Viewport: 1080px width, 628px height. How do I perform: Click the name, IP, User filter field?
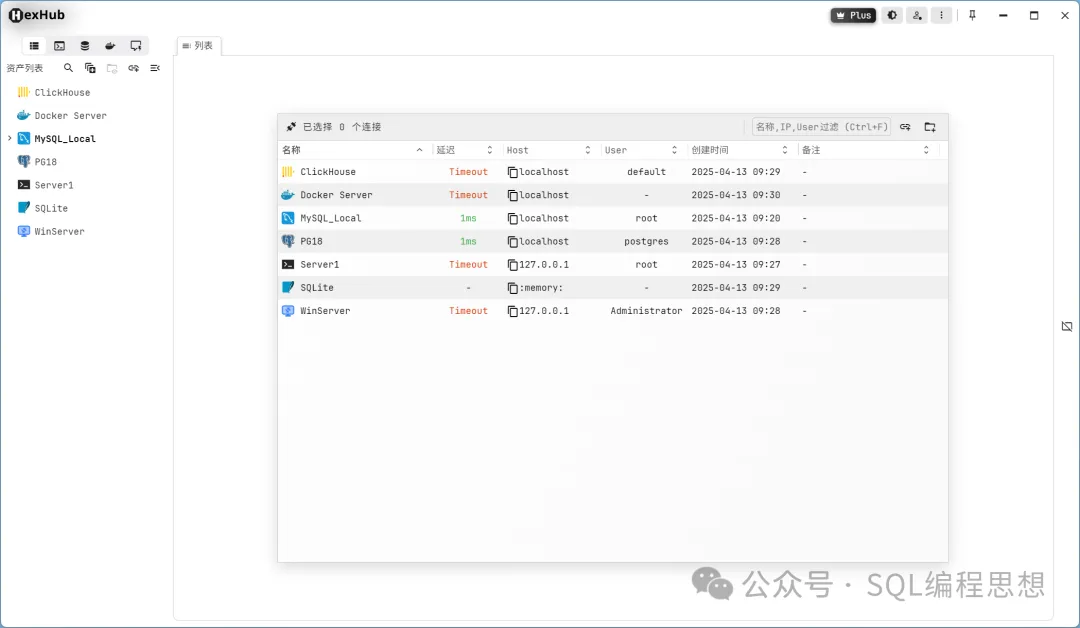(821, 127)
